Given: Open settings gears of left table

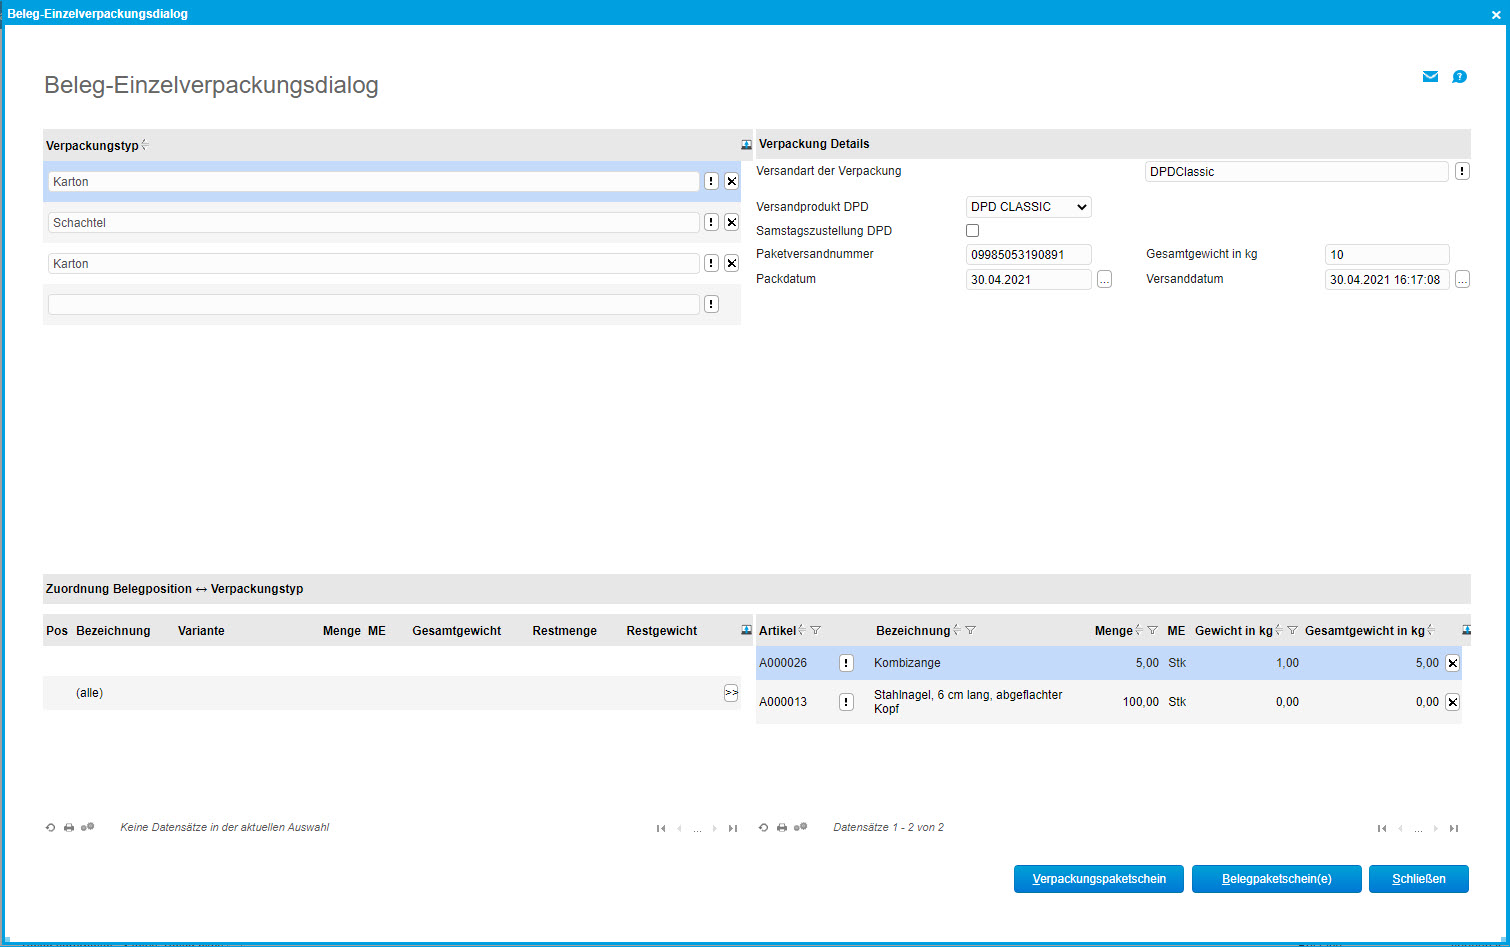Looking at the screenshot, I should (88, 827).
